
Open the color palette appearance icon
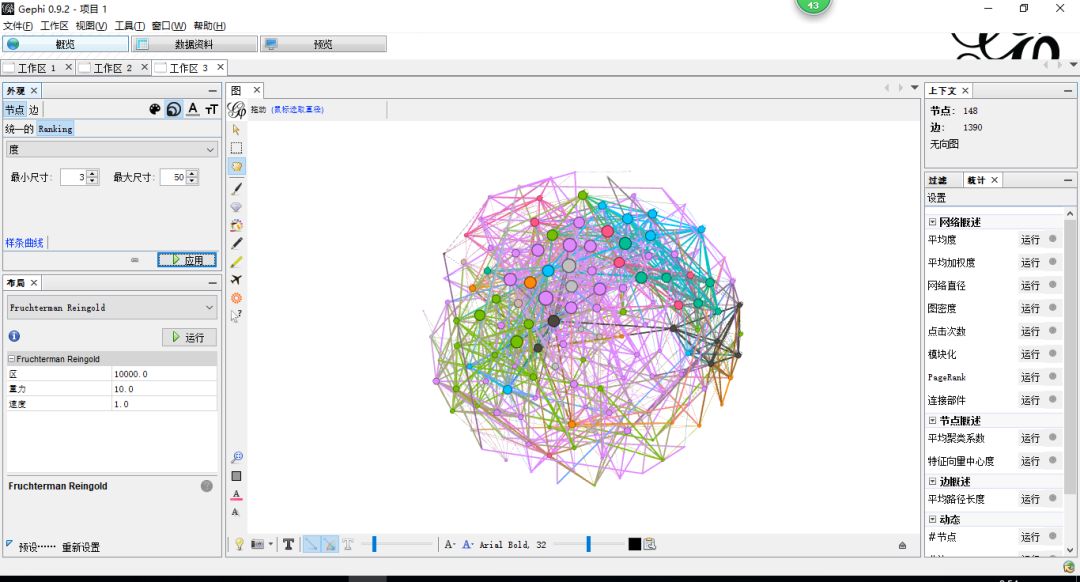[155, 110]
